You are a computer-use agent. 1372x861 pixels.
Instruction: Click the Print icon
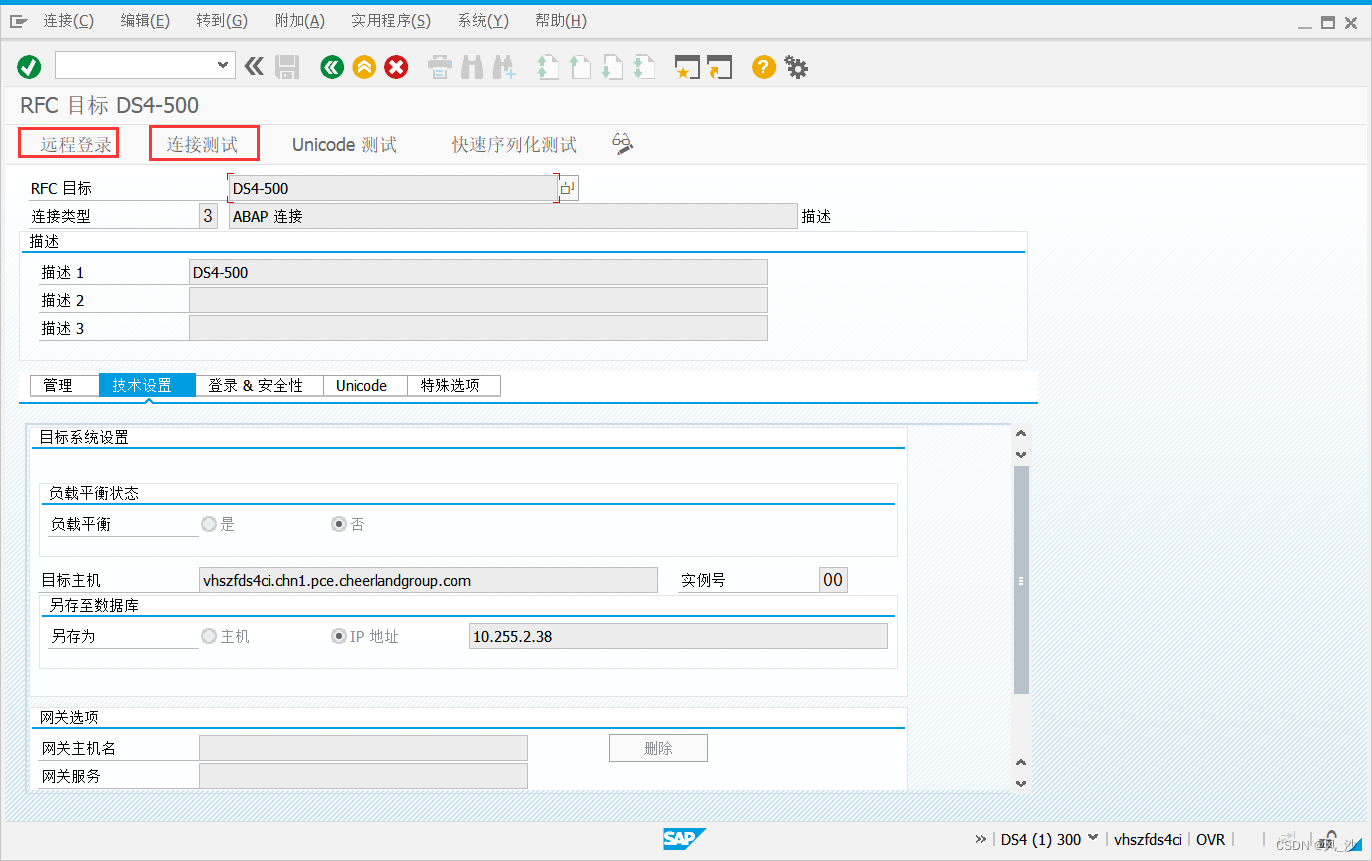(440, 67)
